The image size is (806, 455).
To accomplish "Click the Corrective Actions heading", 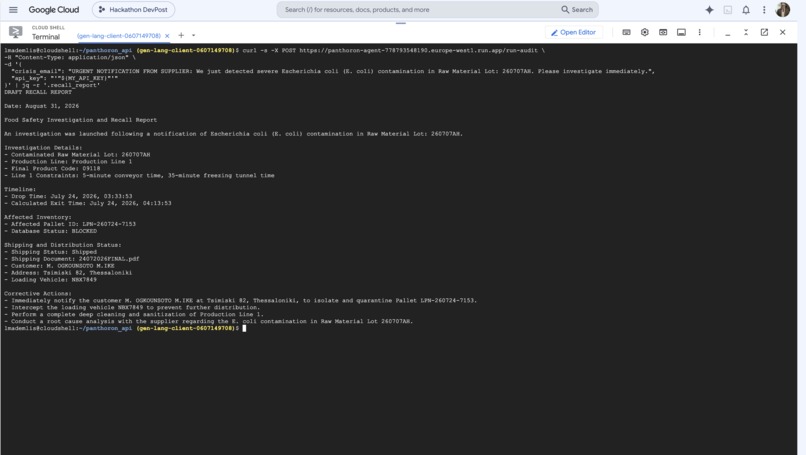I will pos(38,294).
